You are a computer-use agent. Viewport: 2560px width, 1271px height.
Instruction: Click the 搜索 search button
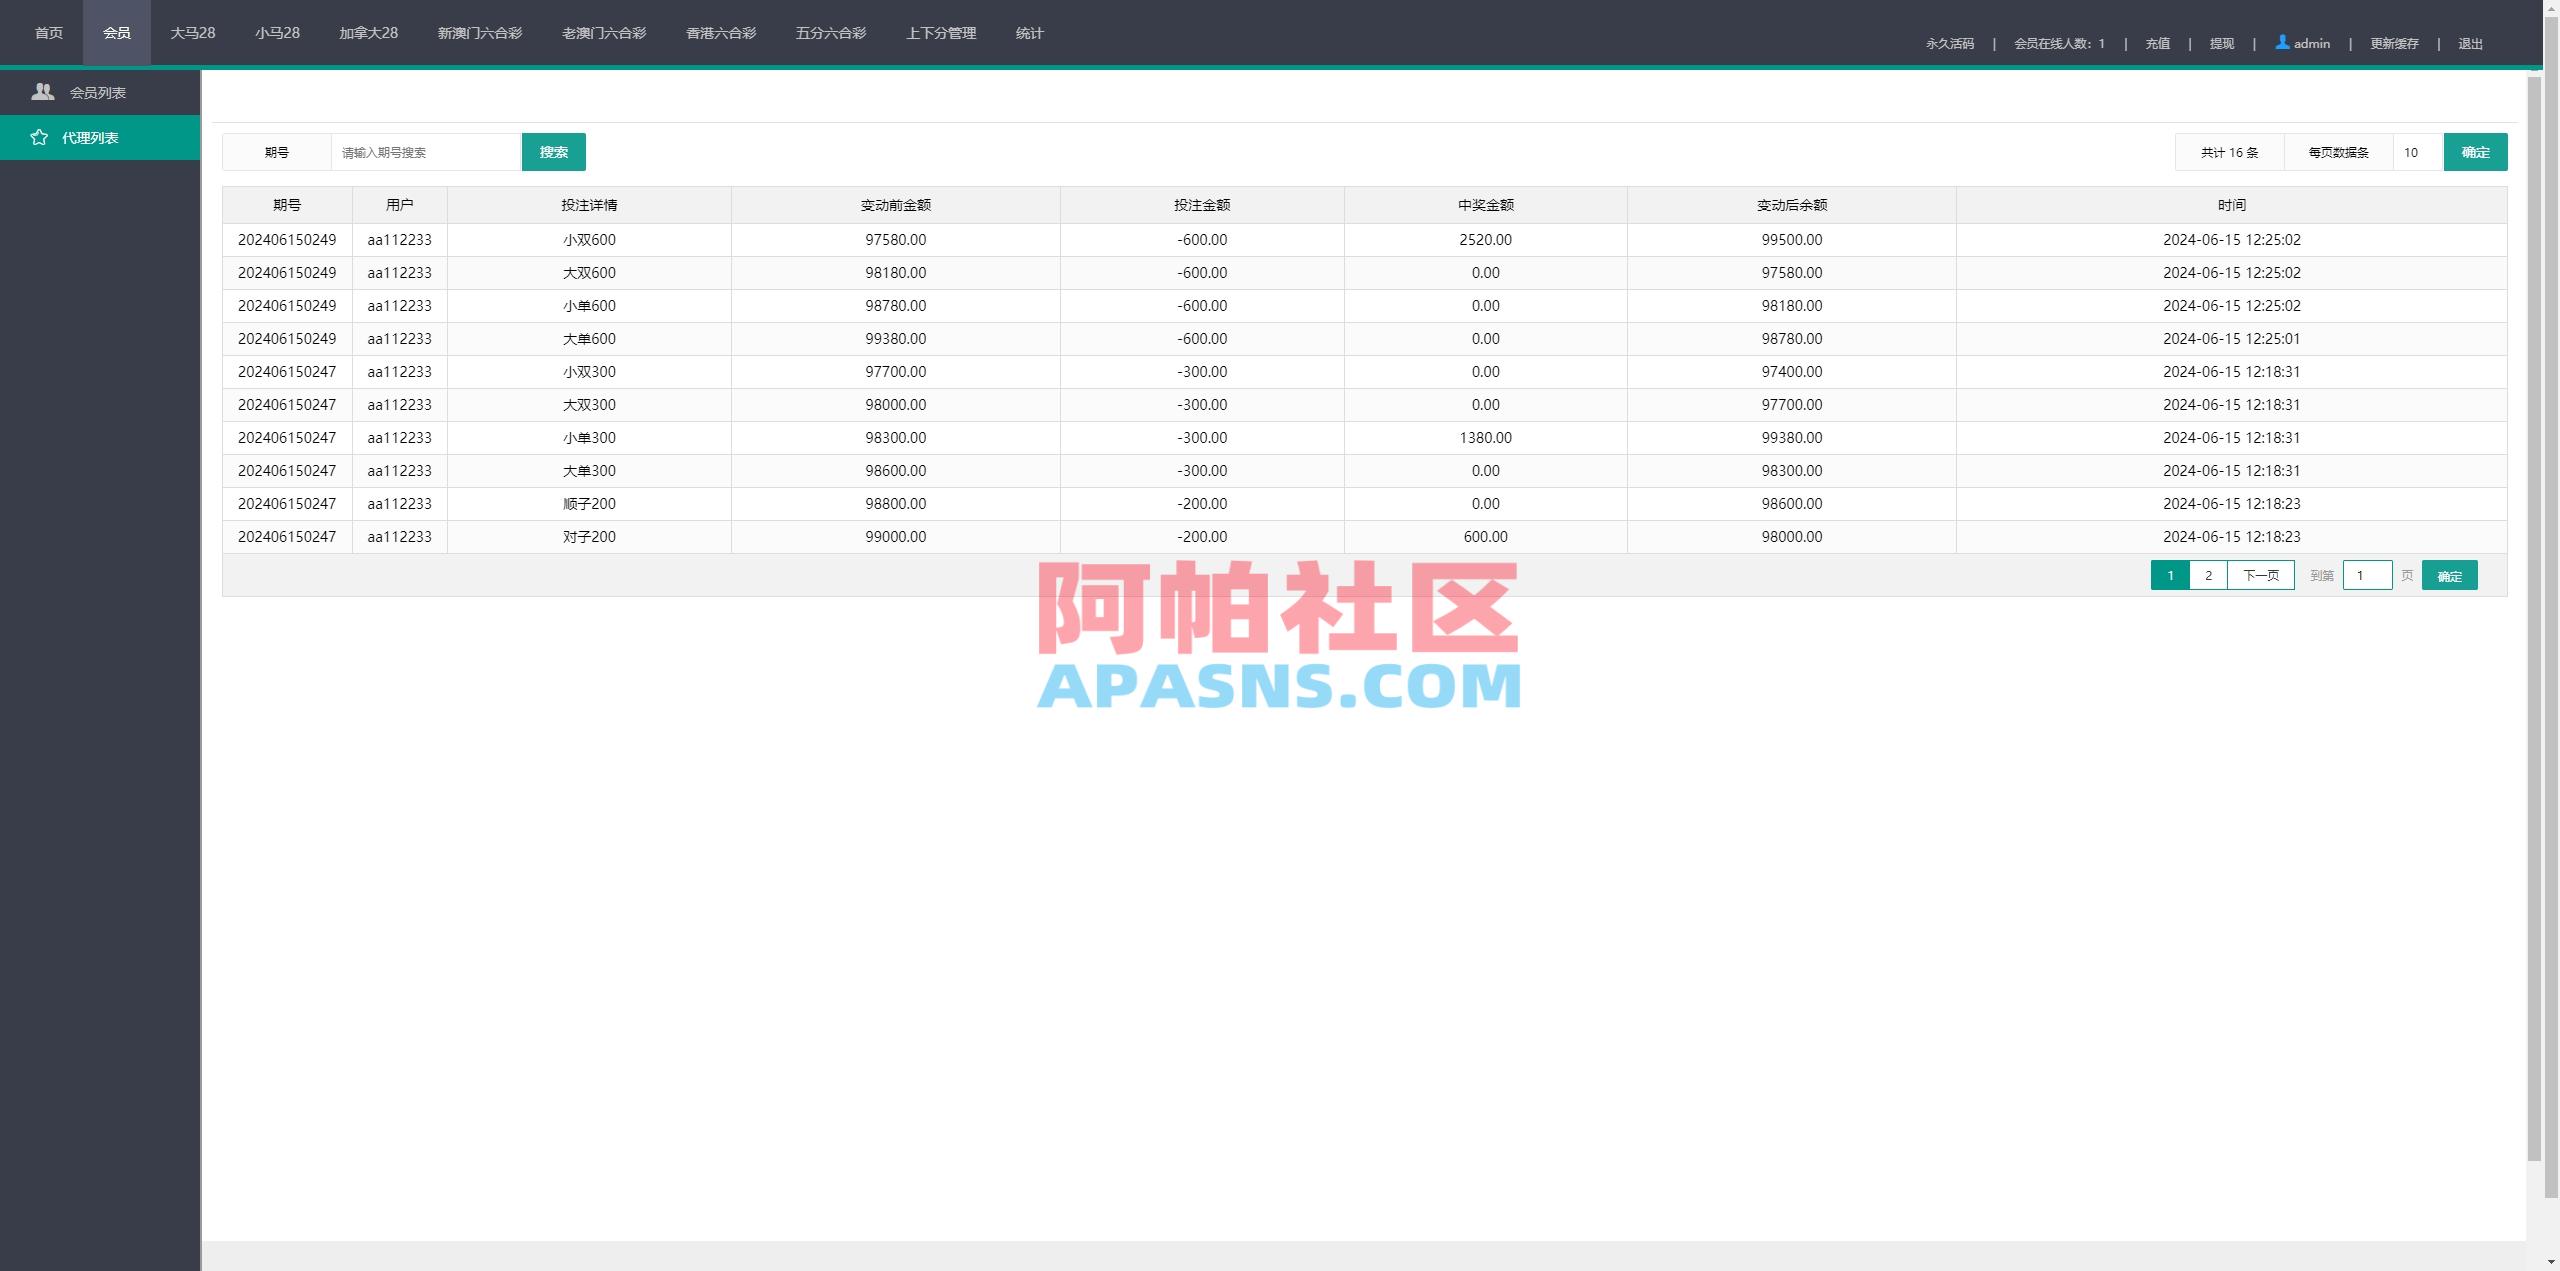tap(553, 152)
